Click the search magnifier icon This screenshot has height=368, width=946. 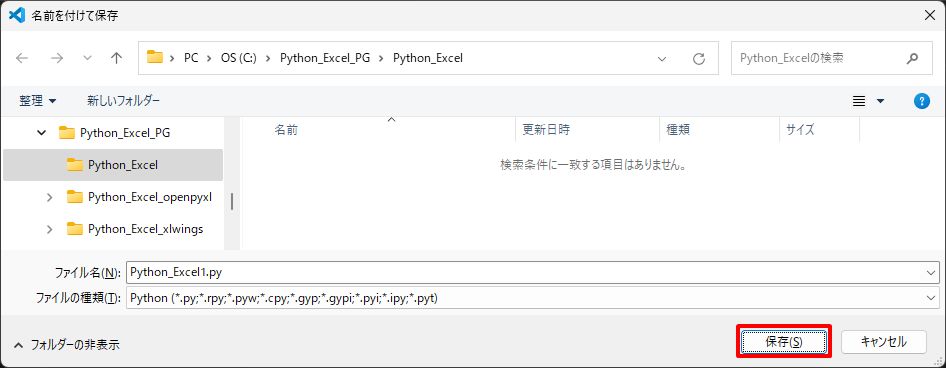[912, 59]
